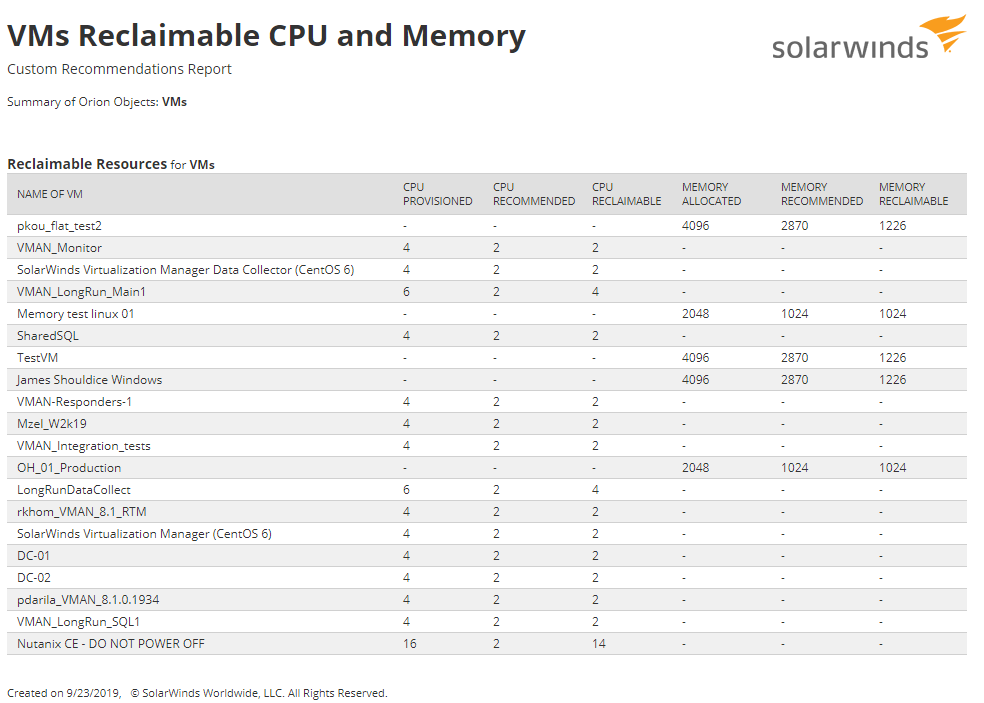The image size is (984, 703).
Task: Select the OH_01_Production VM name
Action: tap(69, 468)
